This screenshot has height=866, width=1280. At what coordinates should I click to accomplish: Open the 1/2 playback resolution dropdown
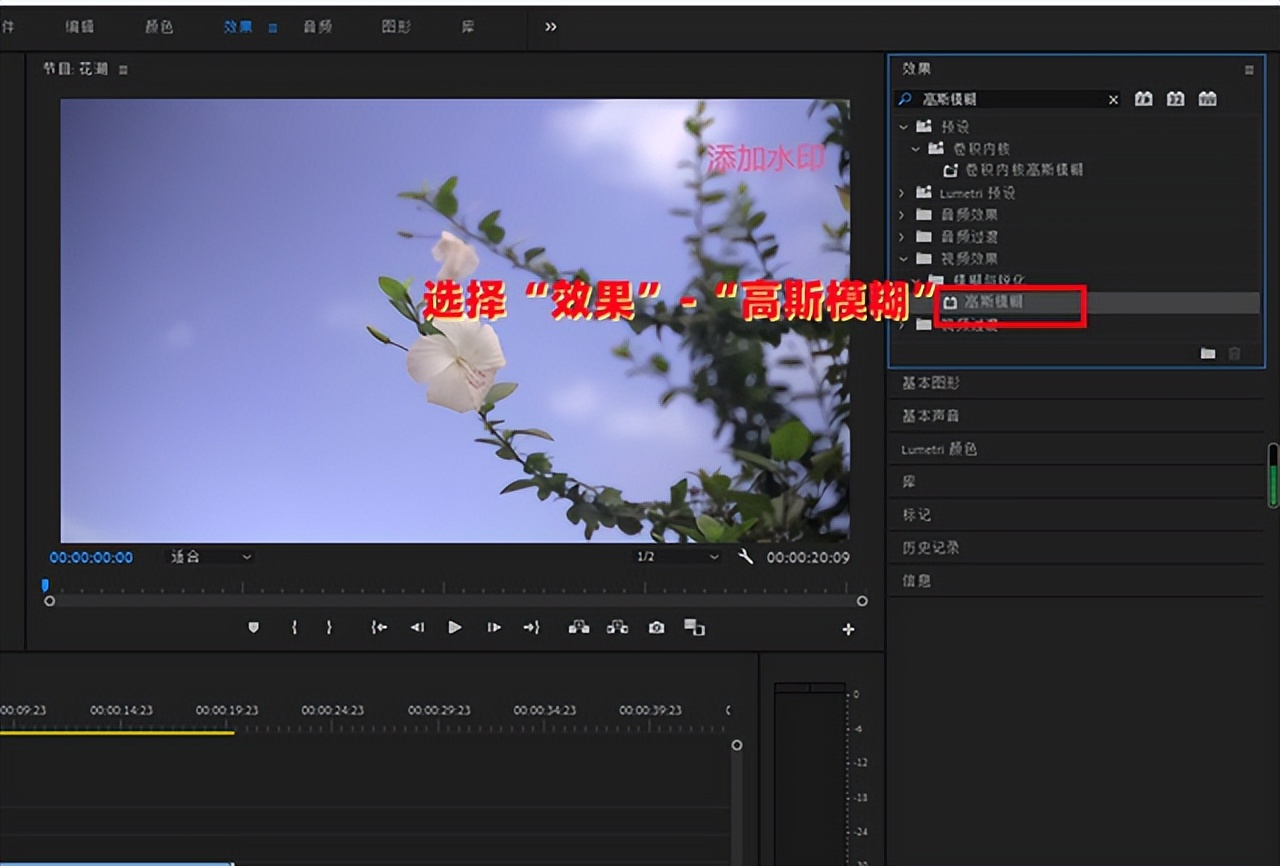point(678,556)
